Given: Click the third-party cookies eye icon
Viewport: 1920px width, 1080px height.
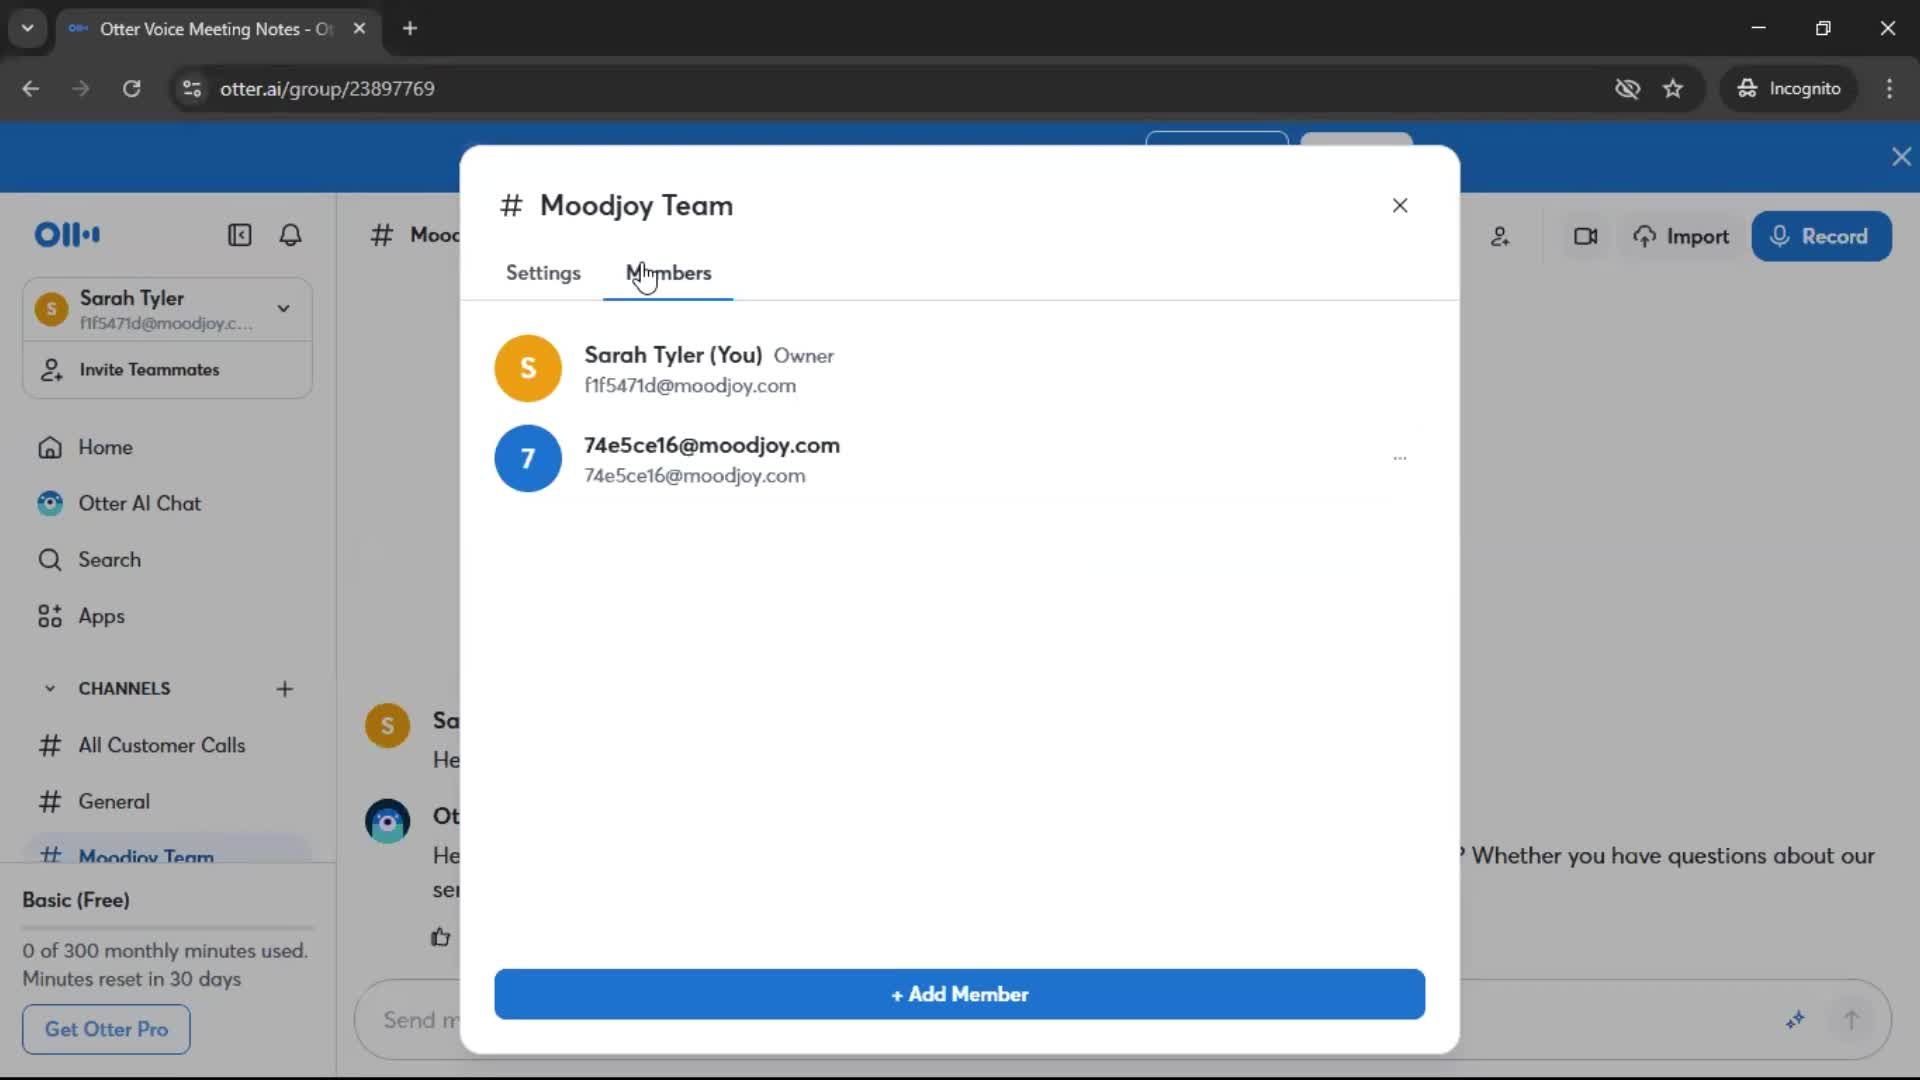Looking at the screenshot, I should 1627,88.
